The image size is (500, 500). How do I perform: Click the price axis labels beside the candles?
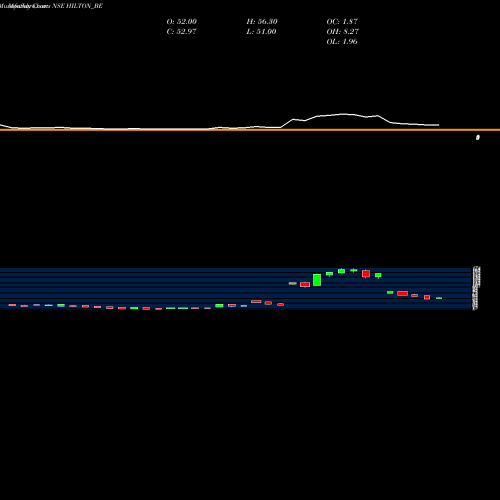click(477, 288)
